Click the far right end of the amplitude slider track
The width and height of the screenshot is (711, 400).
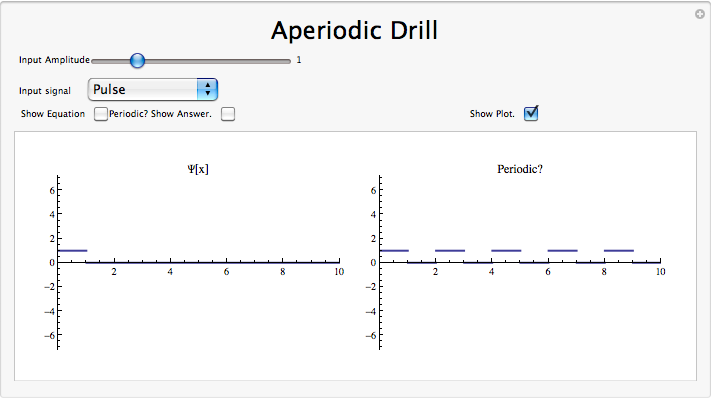click(288, 61)
